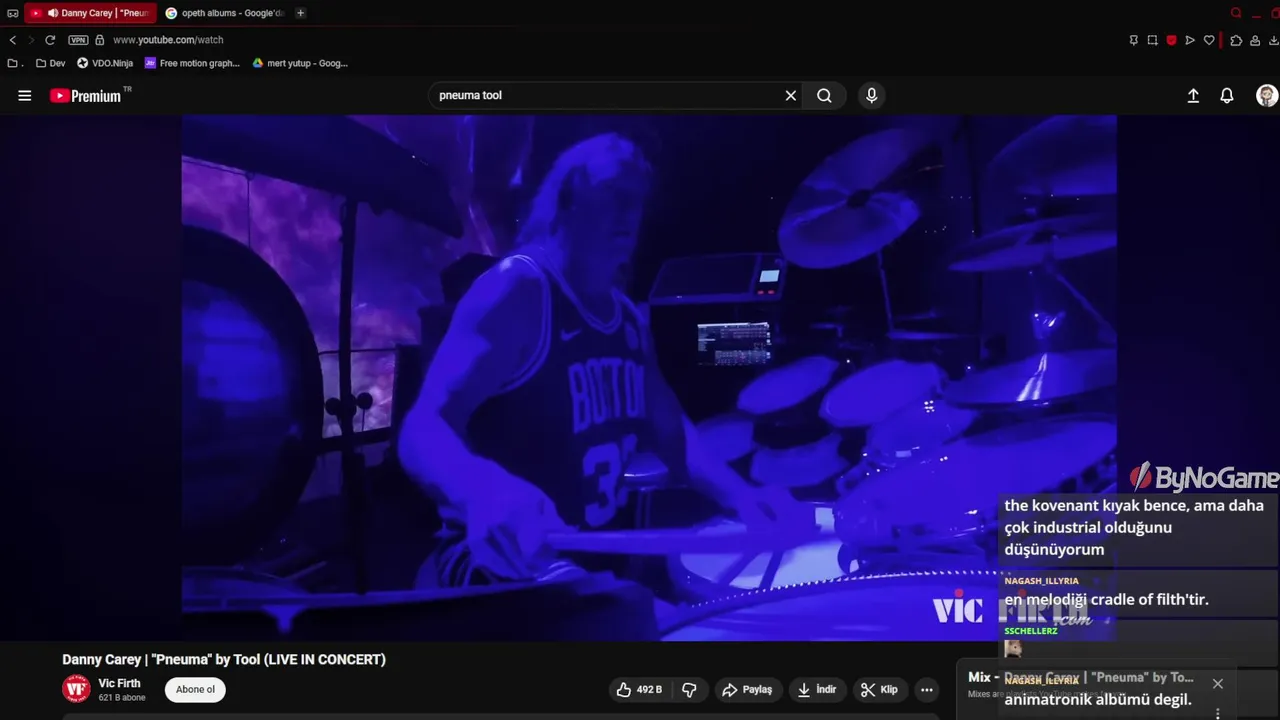Open the tab islands workspace icon
Screen dimensions: 1280x720
coord(12,13)
